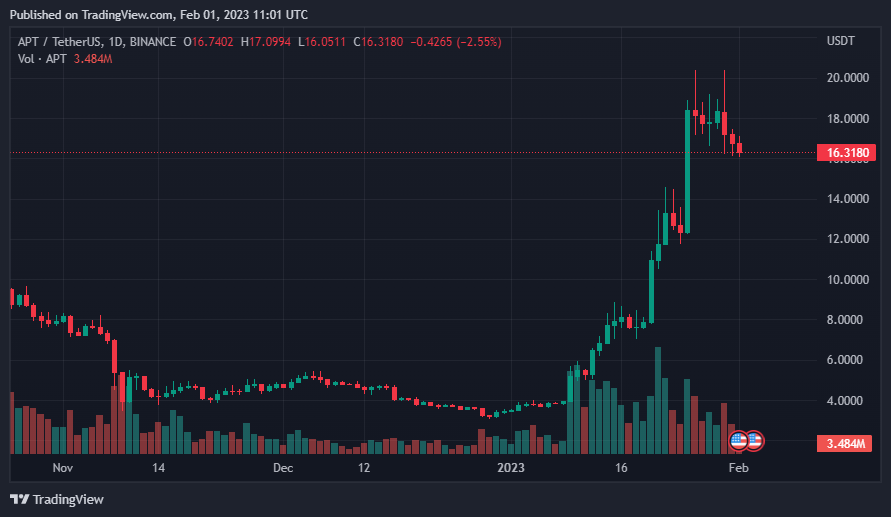Screen dimensions: 891x517
Task: Click the latest red candle at dotted price line
Action: point(739,148)
